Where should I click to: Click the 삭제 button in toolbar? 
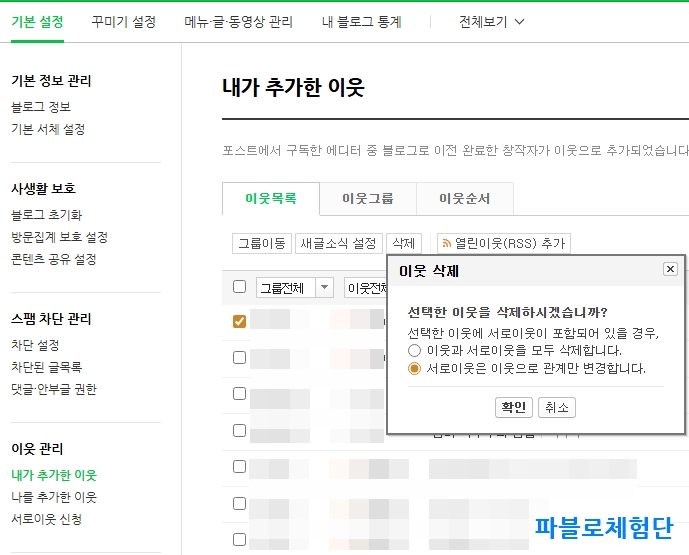404,243
